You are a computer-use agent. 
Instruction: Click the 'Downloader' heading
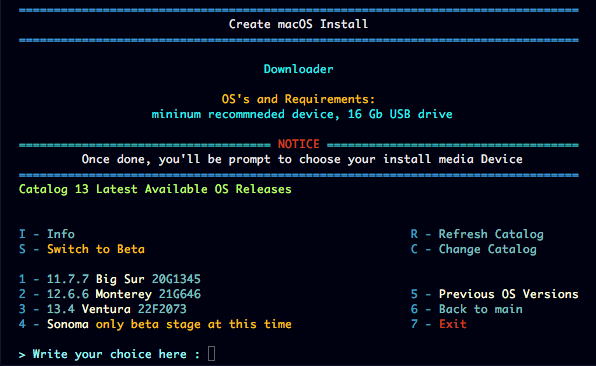pyautogui.click(x=298, y=69)
